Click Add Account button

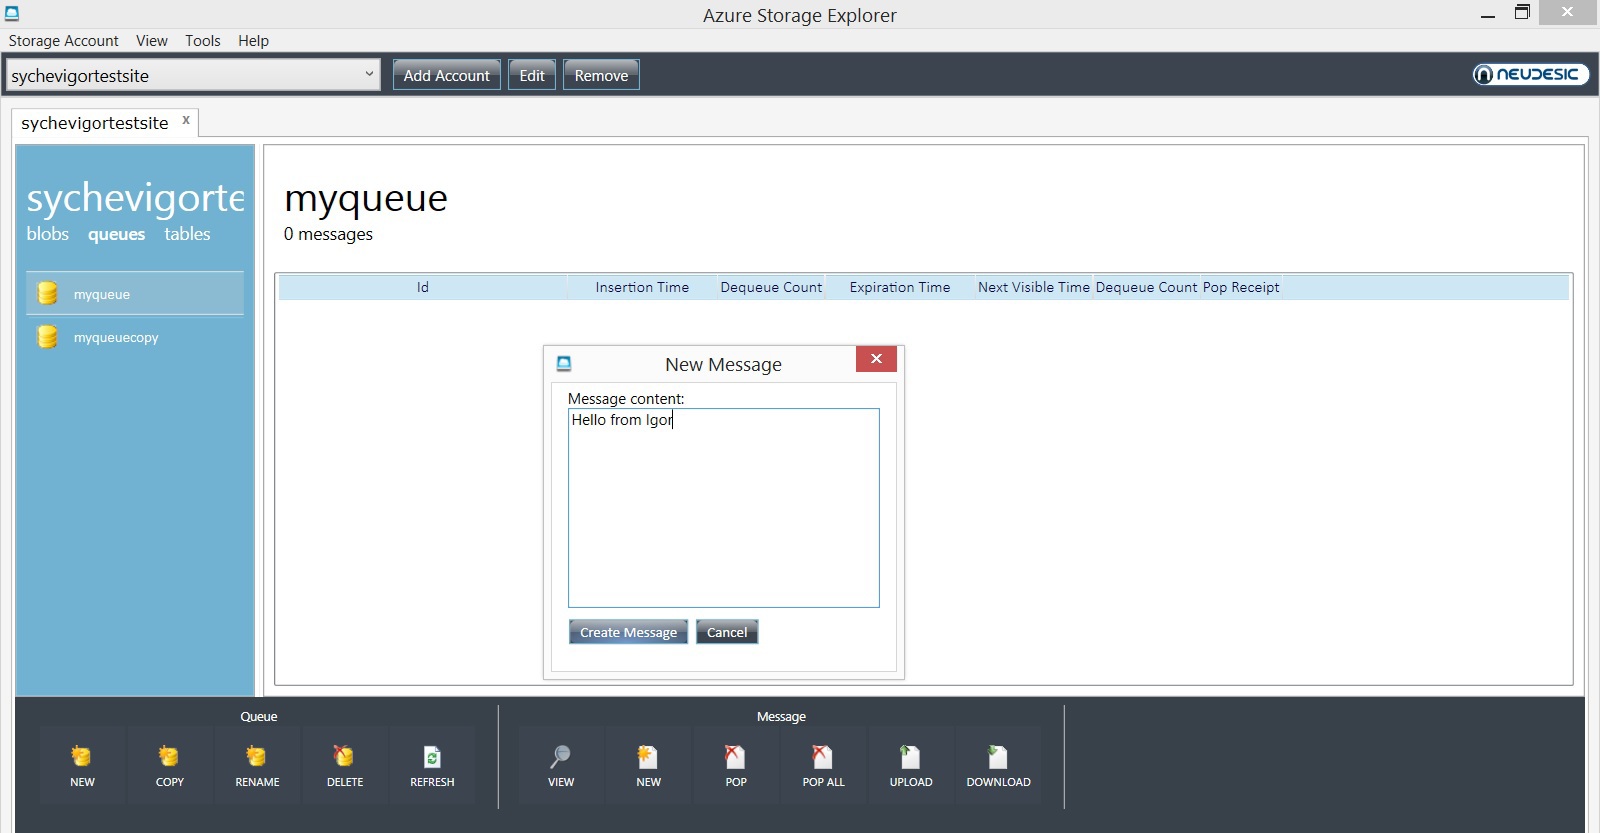[x=446, y=75]
